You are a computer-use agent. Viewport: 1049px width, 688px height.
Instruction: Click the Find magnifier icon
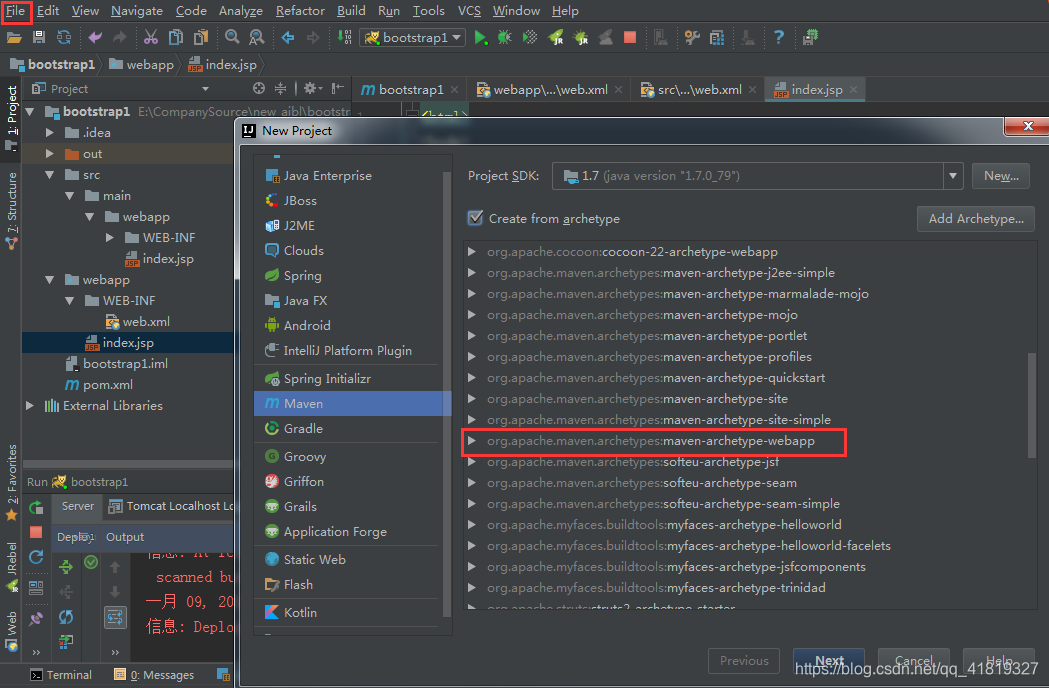point(232,37)
